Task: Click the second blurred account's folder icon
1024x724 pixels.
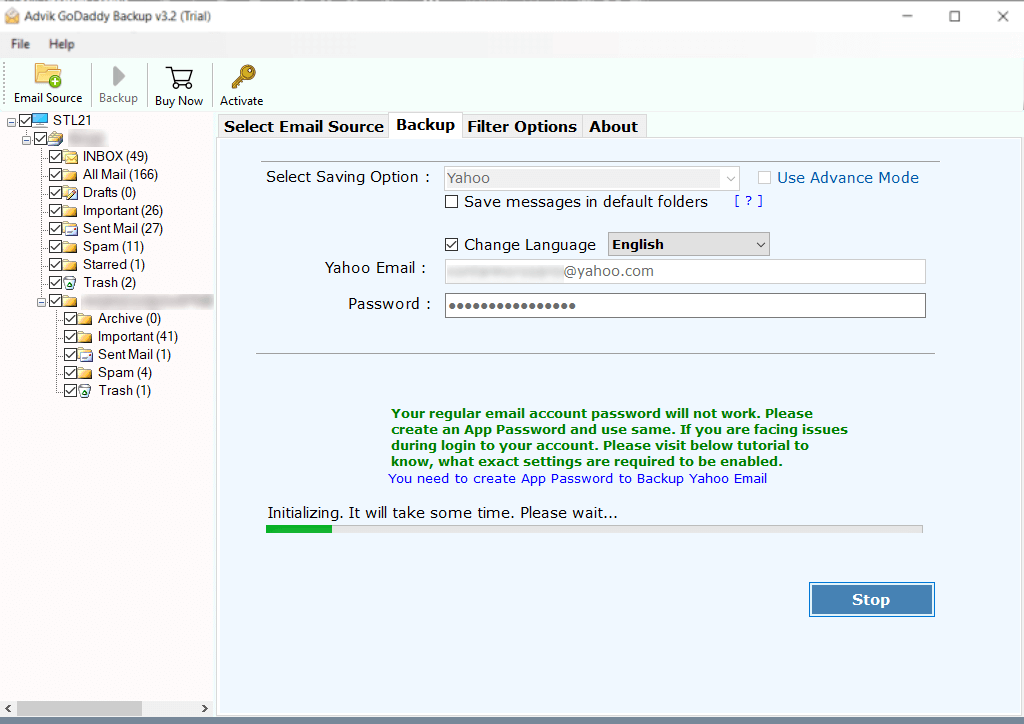Action: [71, 301]
